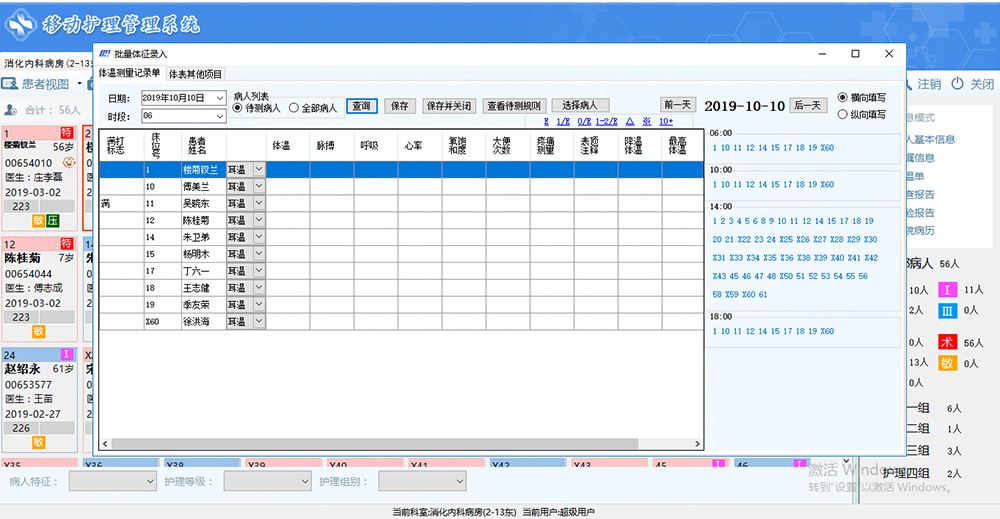The width and height of the screenshot is (1000, 519).
Task: Click the 1/E shortcut link
Action: pos(563,121)
